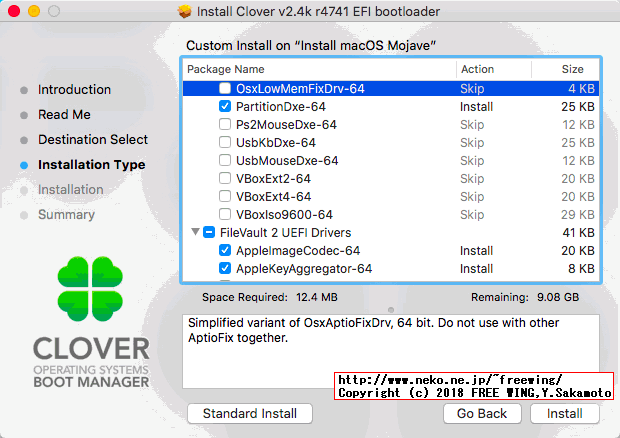Click the split-view divider handle dot
620x438 pixels.
coord(391,310)
